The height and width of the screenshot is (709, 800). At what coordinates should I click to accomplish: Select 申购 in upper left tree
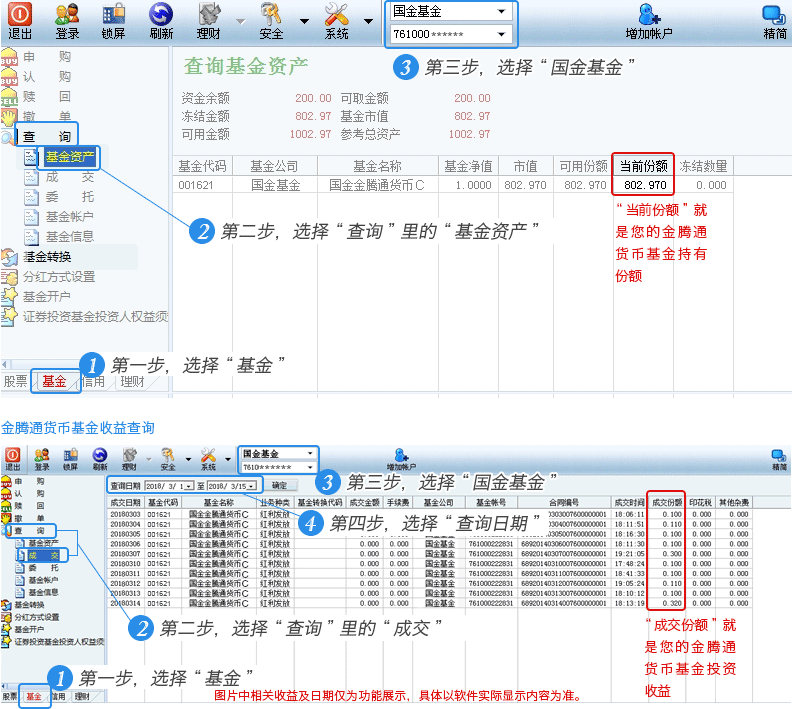click(x=46, y=57)
